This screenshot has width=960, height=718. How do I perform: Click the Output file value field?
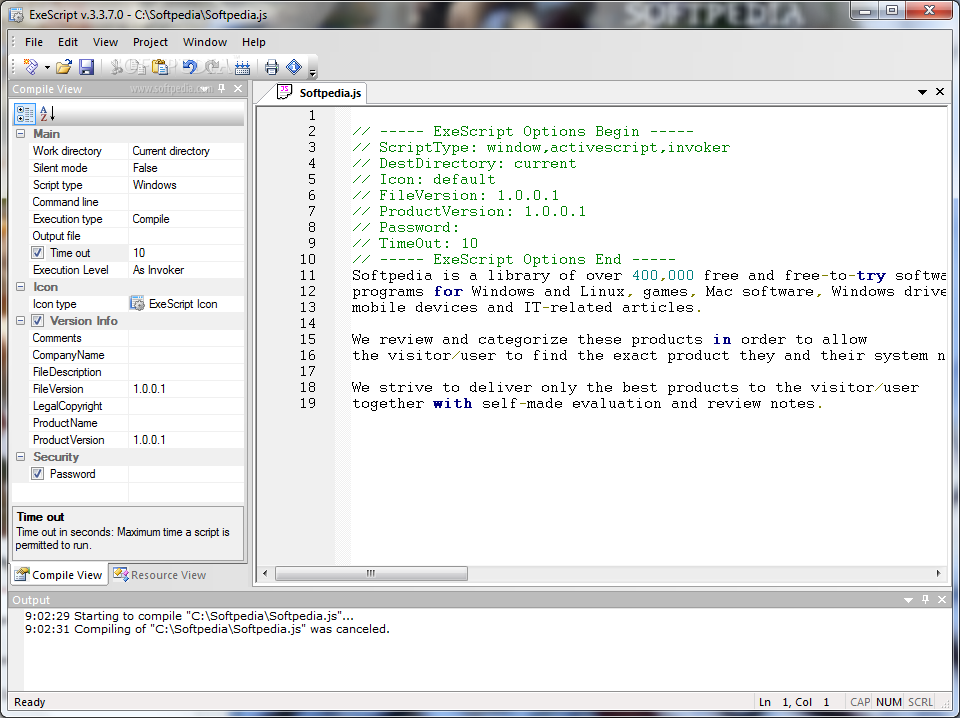point(186,236)
